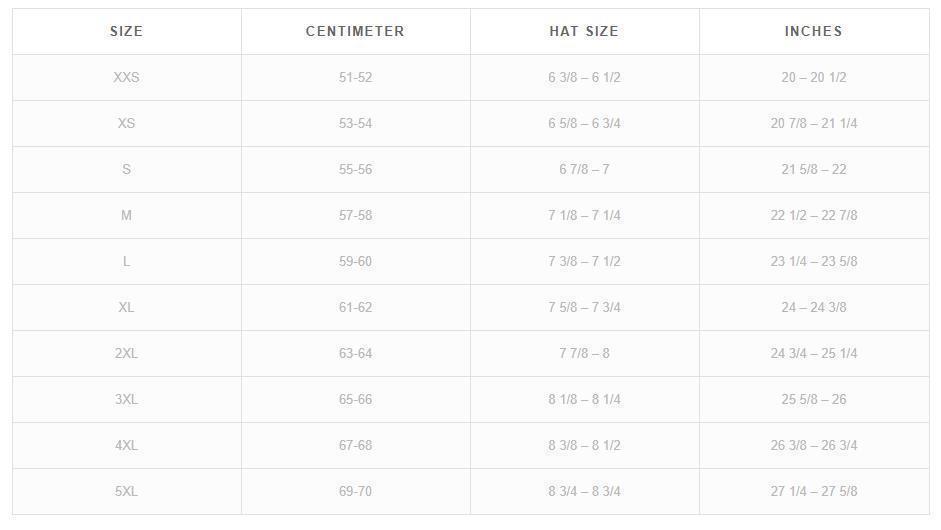
Task: Click the 7 7/8 – 8 hat size
Action: 584,353
